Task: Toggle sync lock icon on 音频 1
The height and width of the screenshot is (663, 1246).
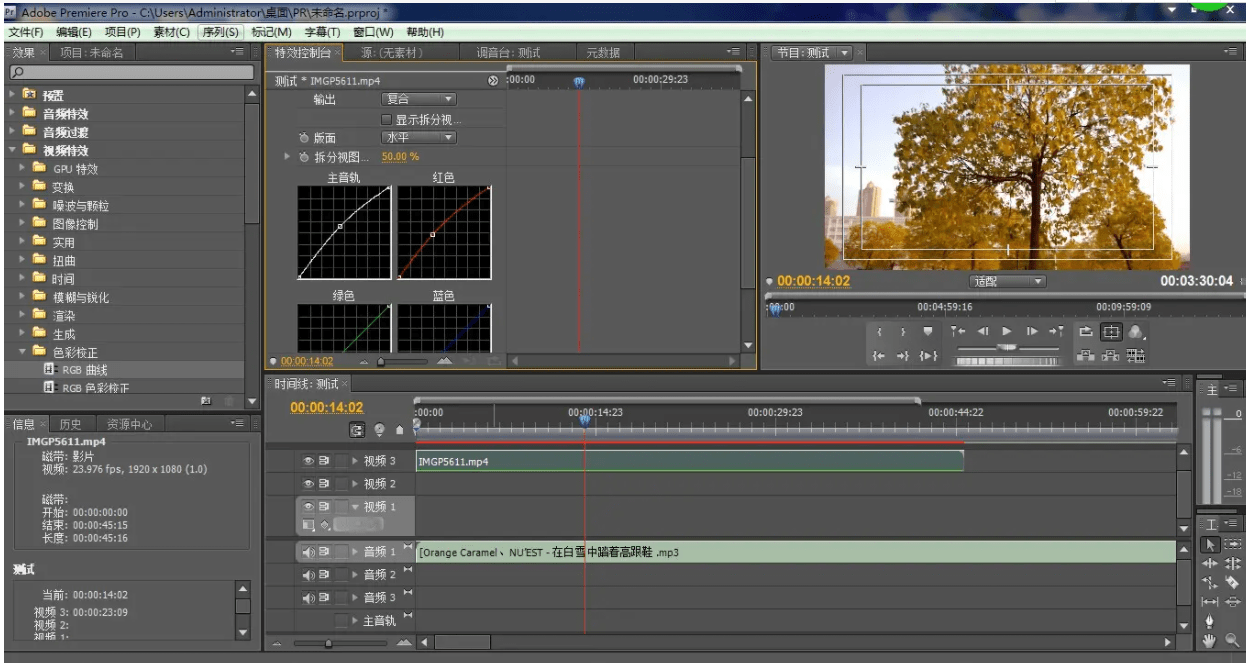Action: coord(324,552)
